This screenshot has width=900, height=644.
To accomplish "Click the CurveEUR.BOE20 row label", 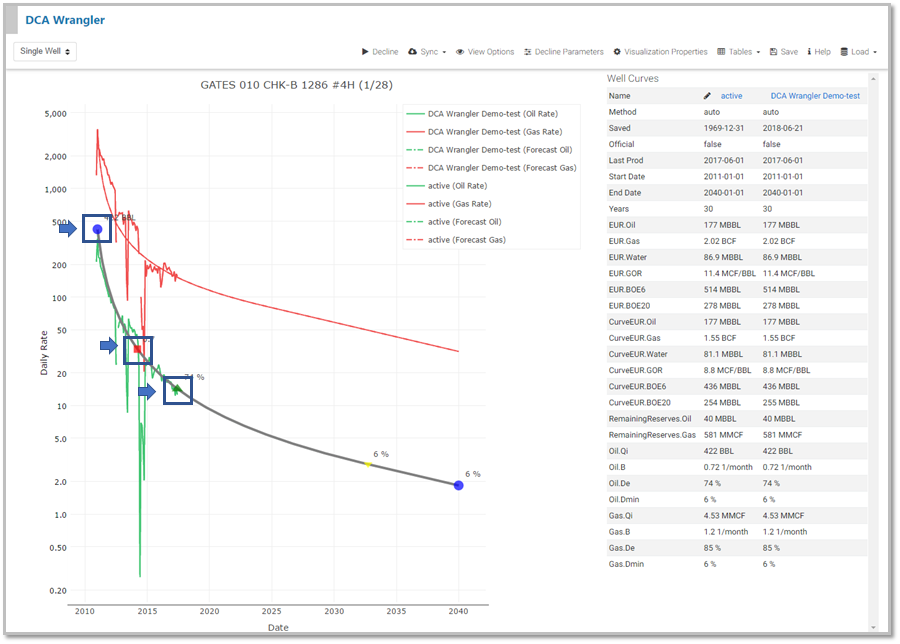I will click(639, 403).
